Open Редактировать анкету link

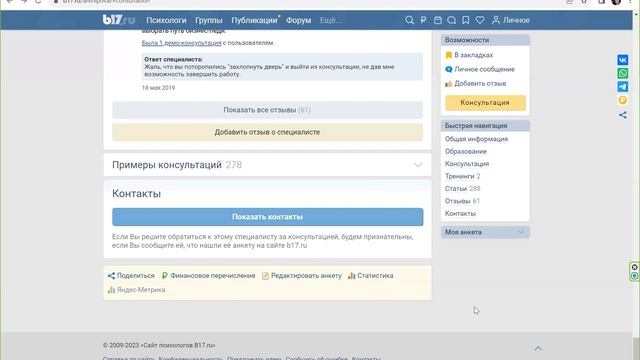point(302,276)
